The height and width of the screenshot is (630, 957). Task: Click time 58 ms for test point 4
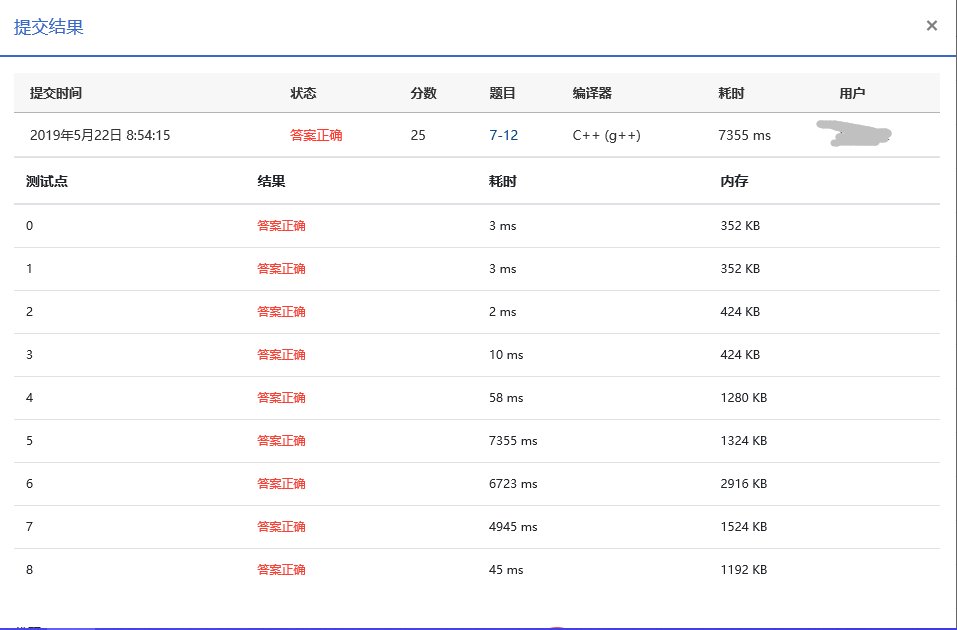(506, 398)
